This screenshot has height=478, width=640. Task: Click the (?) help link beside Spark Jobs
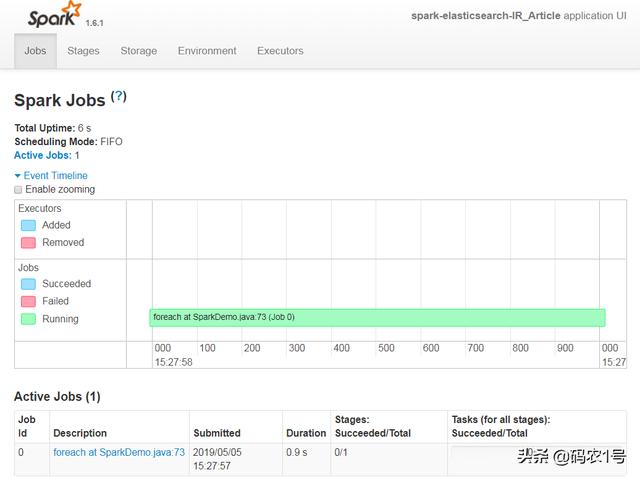[x=119, y=97]
